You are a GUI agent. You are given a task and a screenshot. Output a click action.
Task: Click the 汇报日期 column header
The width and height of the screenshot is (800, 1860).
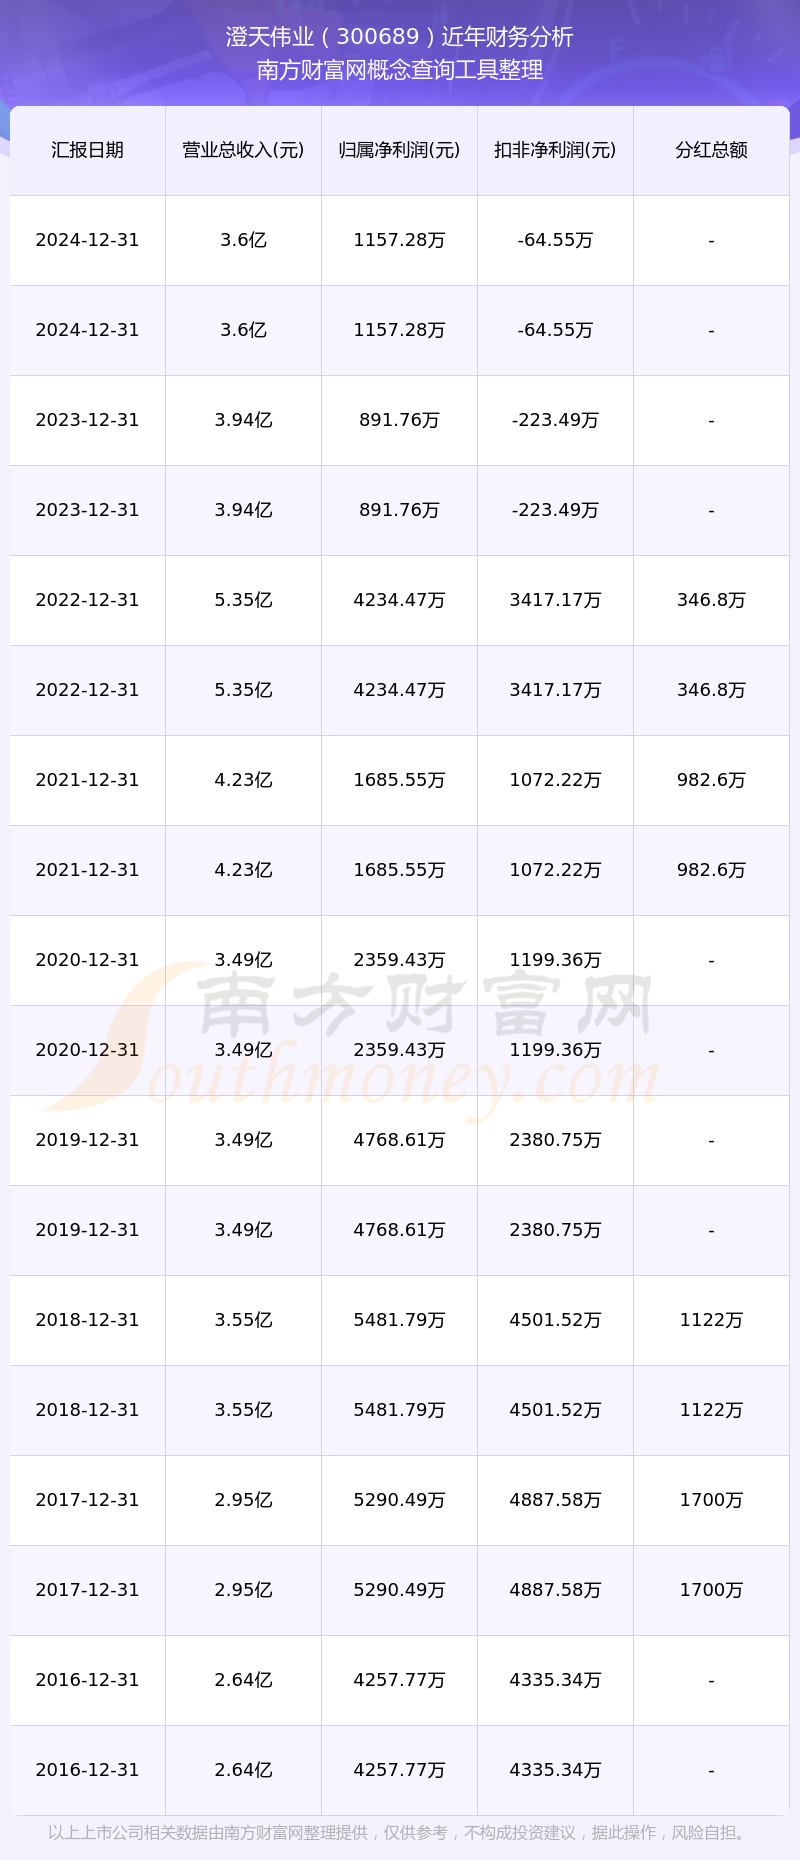tap(87, 150)
